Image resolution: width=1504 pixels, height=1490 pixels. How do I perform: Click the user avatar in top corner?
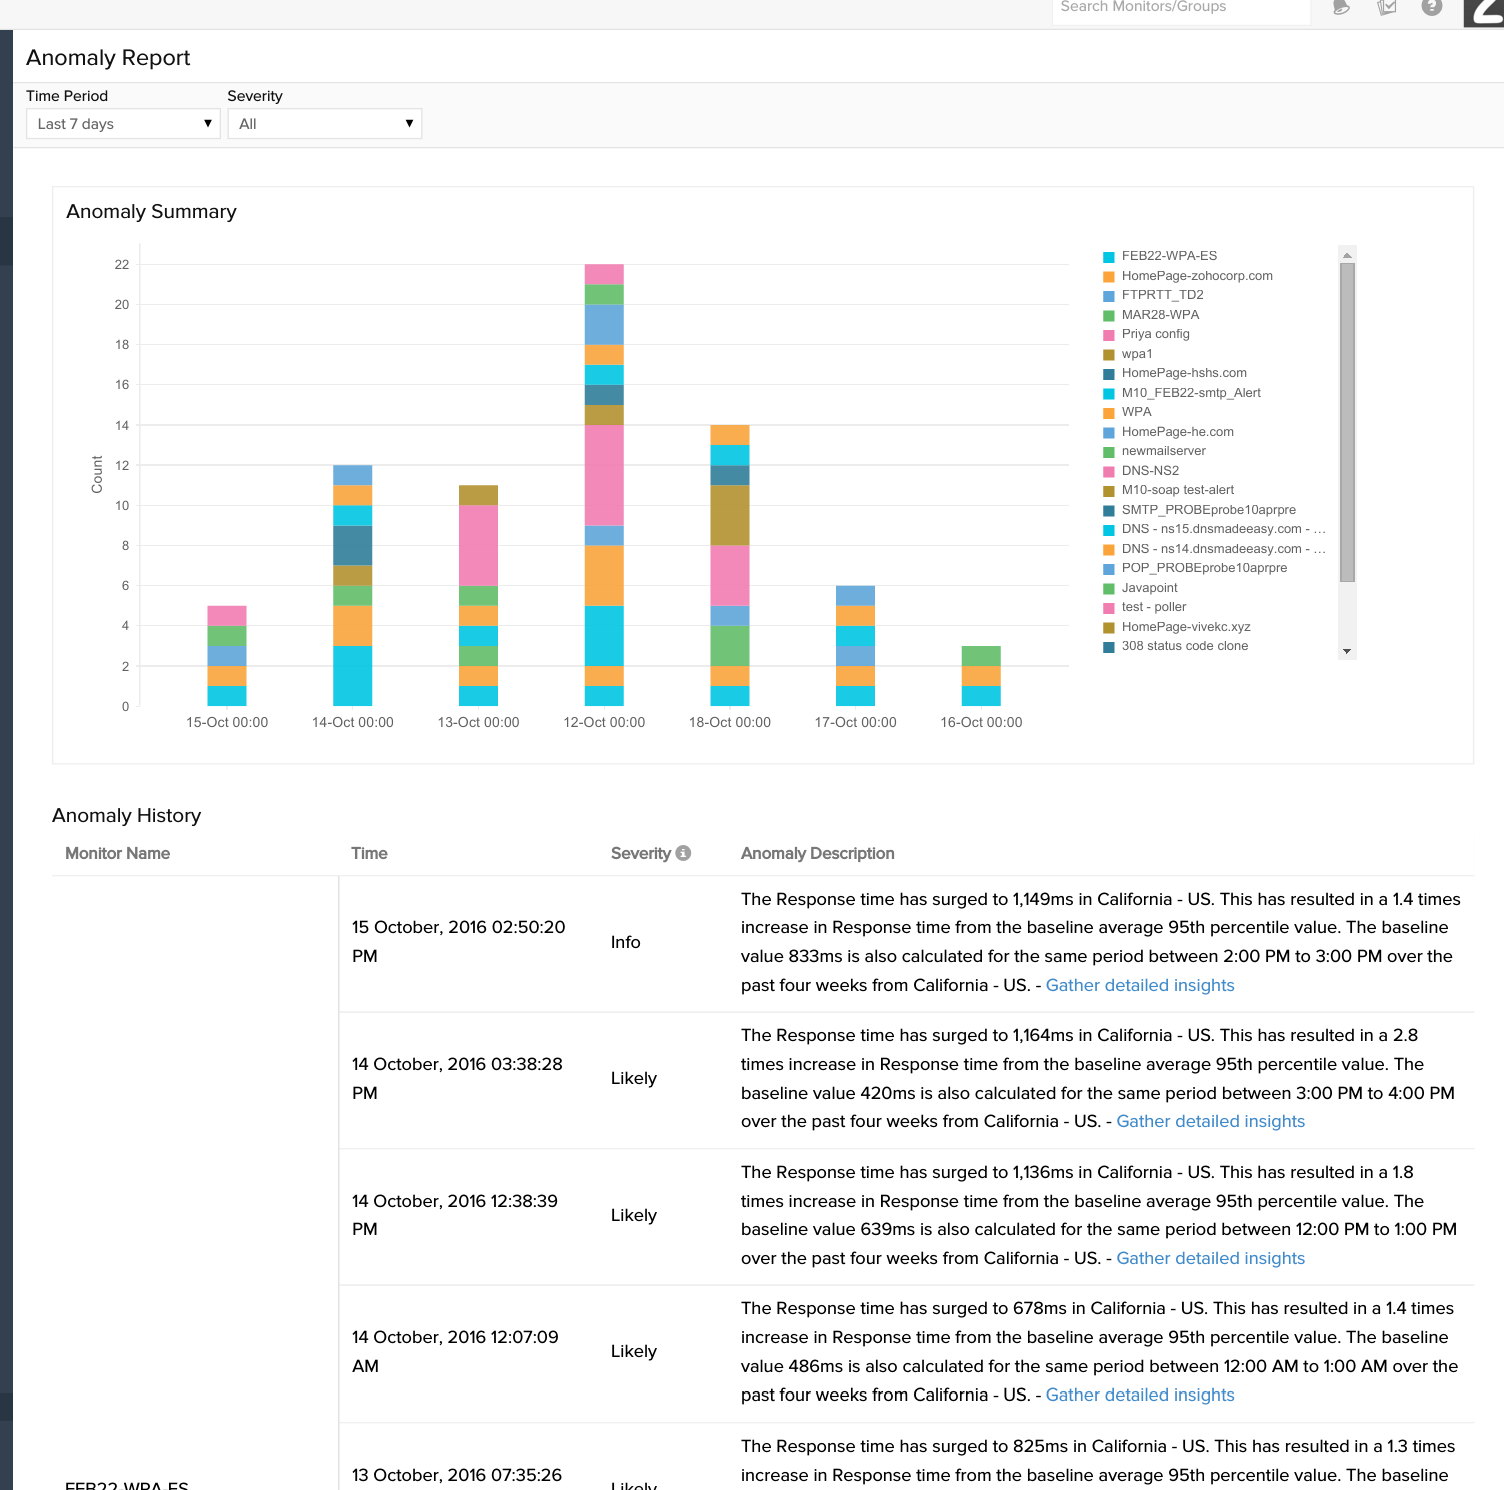1484,10
